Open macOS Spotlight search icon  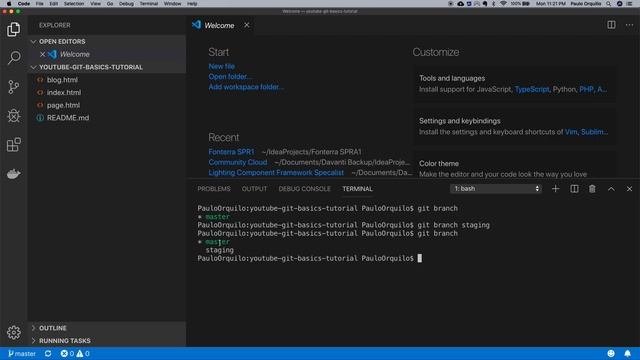click(608, 4)
